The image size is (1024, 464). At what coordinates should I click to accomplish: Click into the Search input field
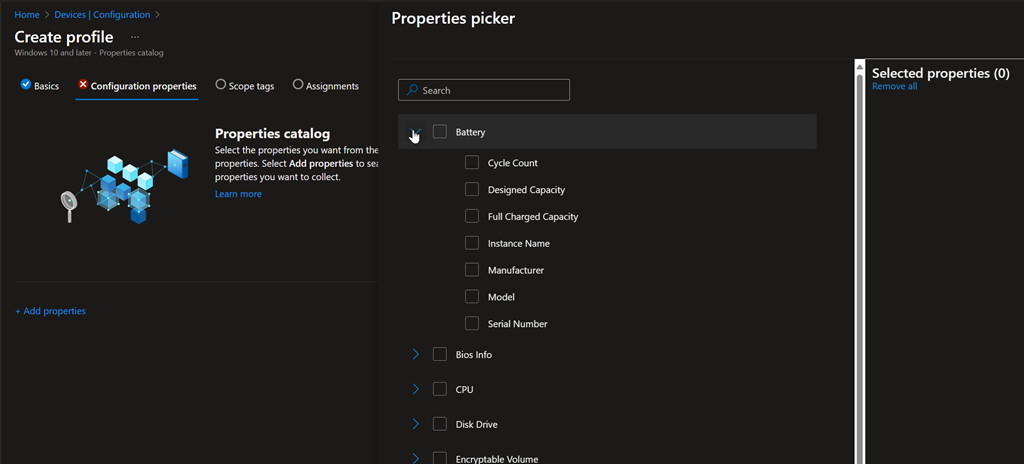[x=492, y=91]
